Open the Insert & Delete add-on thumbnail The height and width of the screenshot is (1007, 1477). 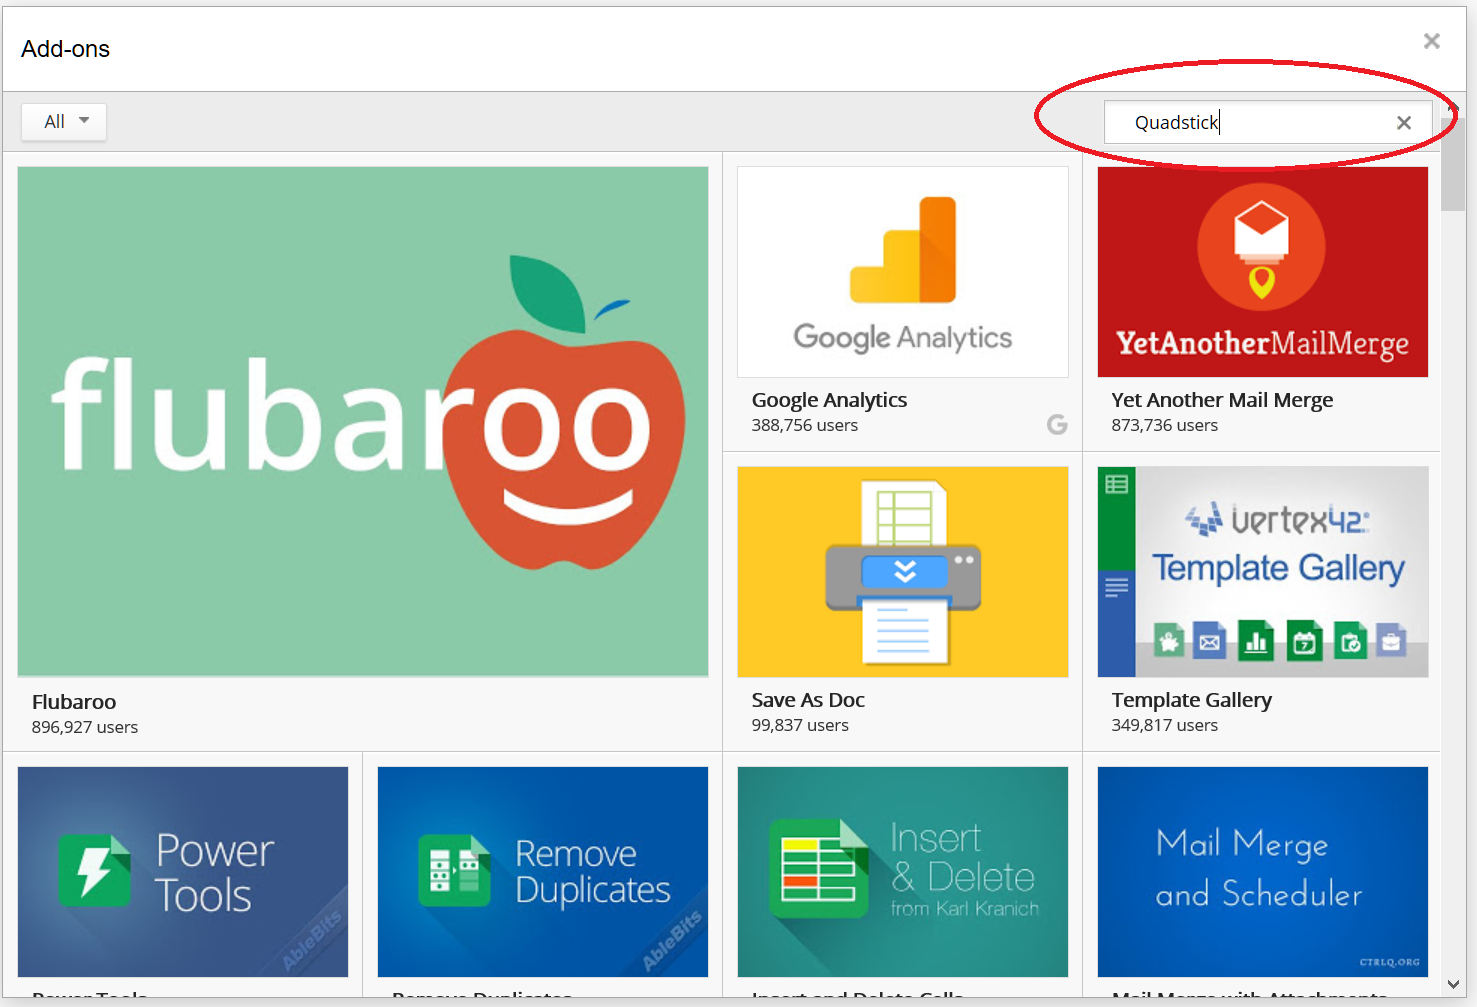click(903, 872)
